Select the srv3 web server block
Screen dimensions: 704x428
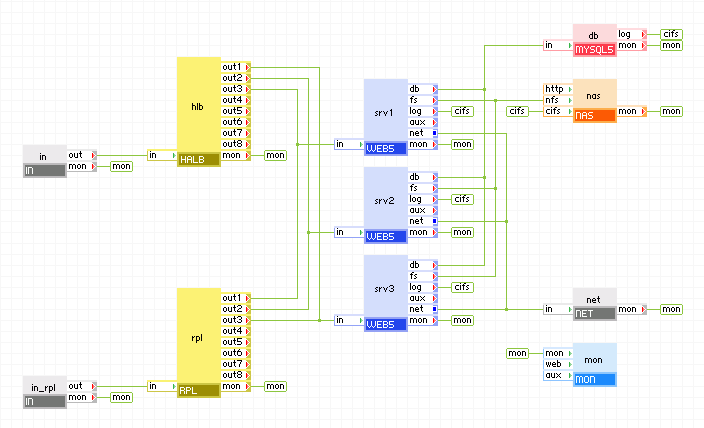(x=386, y=285)
